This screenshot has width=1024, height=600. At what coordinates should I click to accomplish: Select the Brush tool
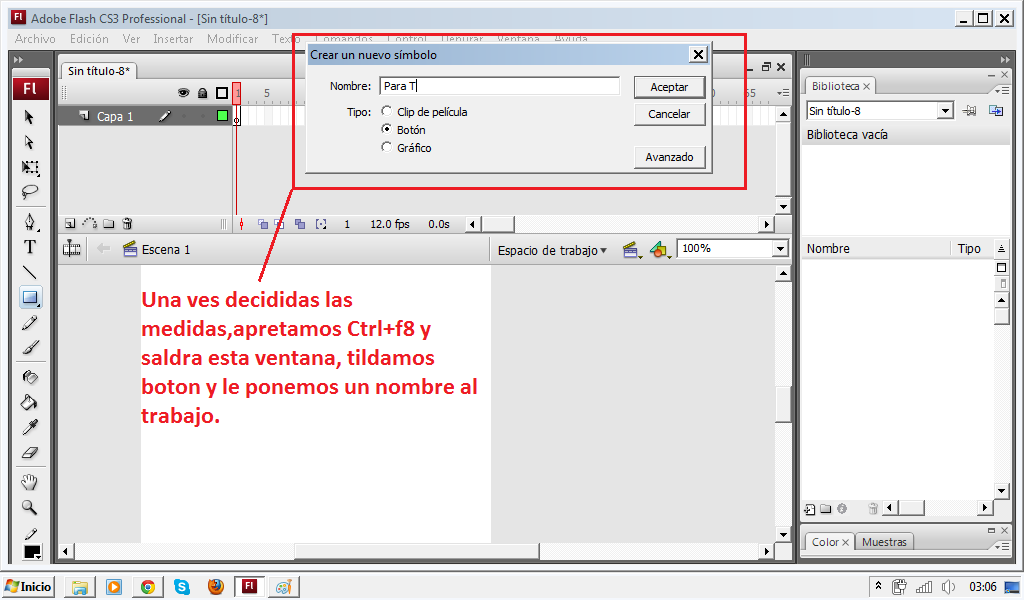coord(30,348)
